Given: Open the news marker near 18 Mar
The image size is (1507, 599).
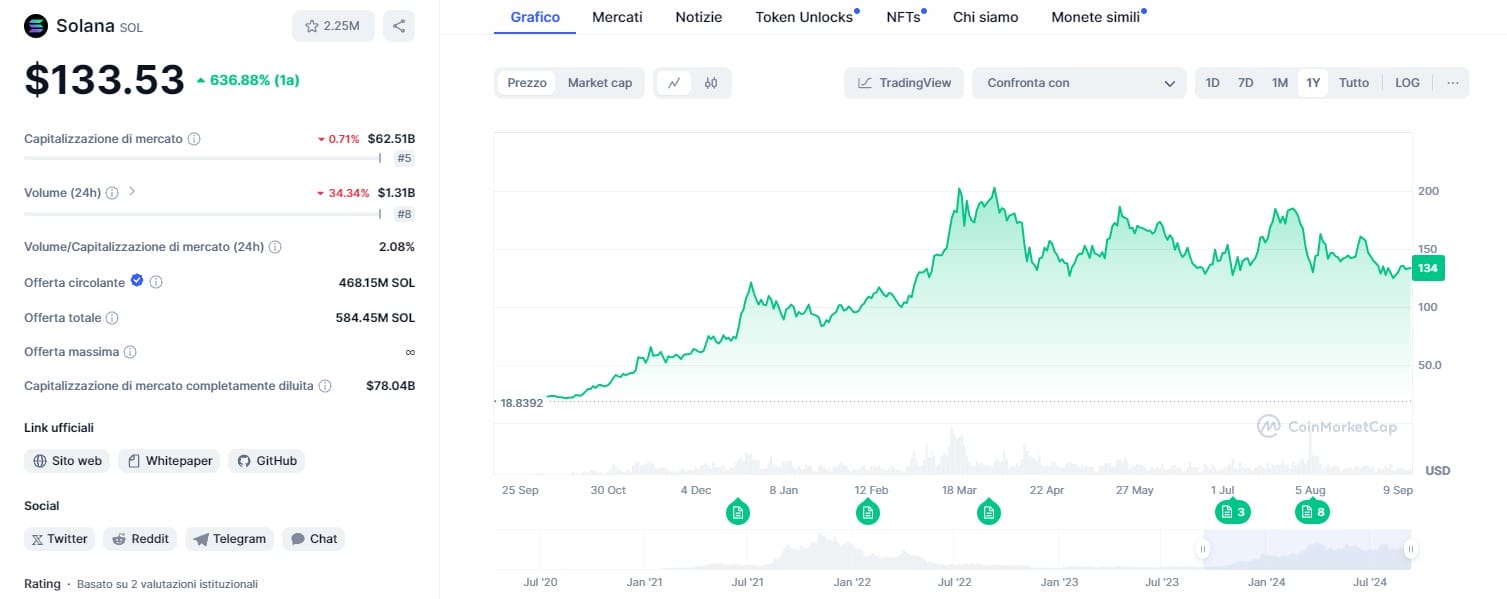Looking at the screenshot, I should pyautogui.click(x=988, y=512).
